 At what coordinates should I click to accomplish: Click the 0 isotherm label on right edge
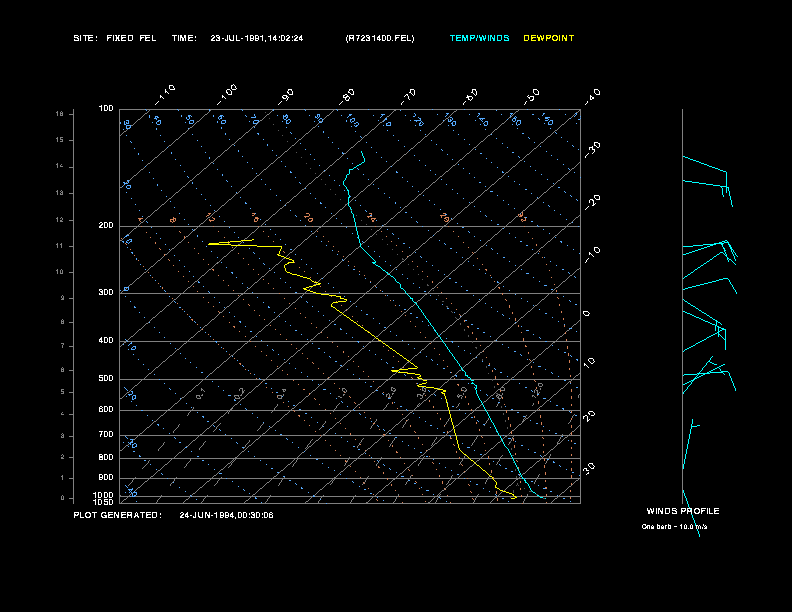tap(586, 314)
